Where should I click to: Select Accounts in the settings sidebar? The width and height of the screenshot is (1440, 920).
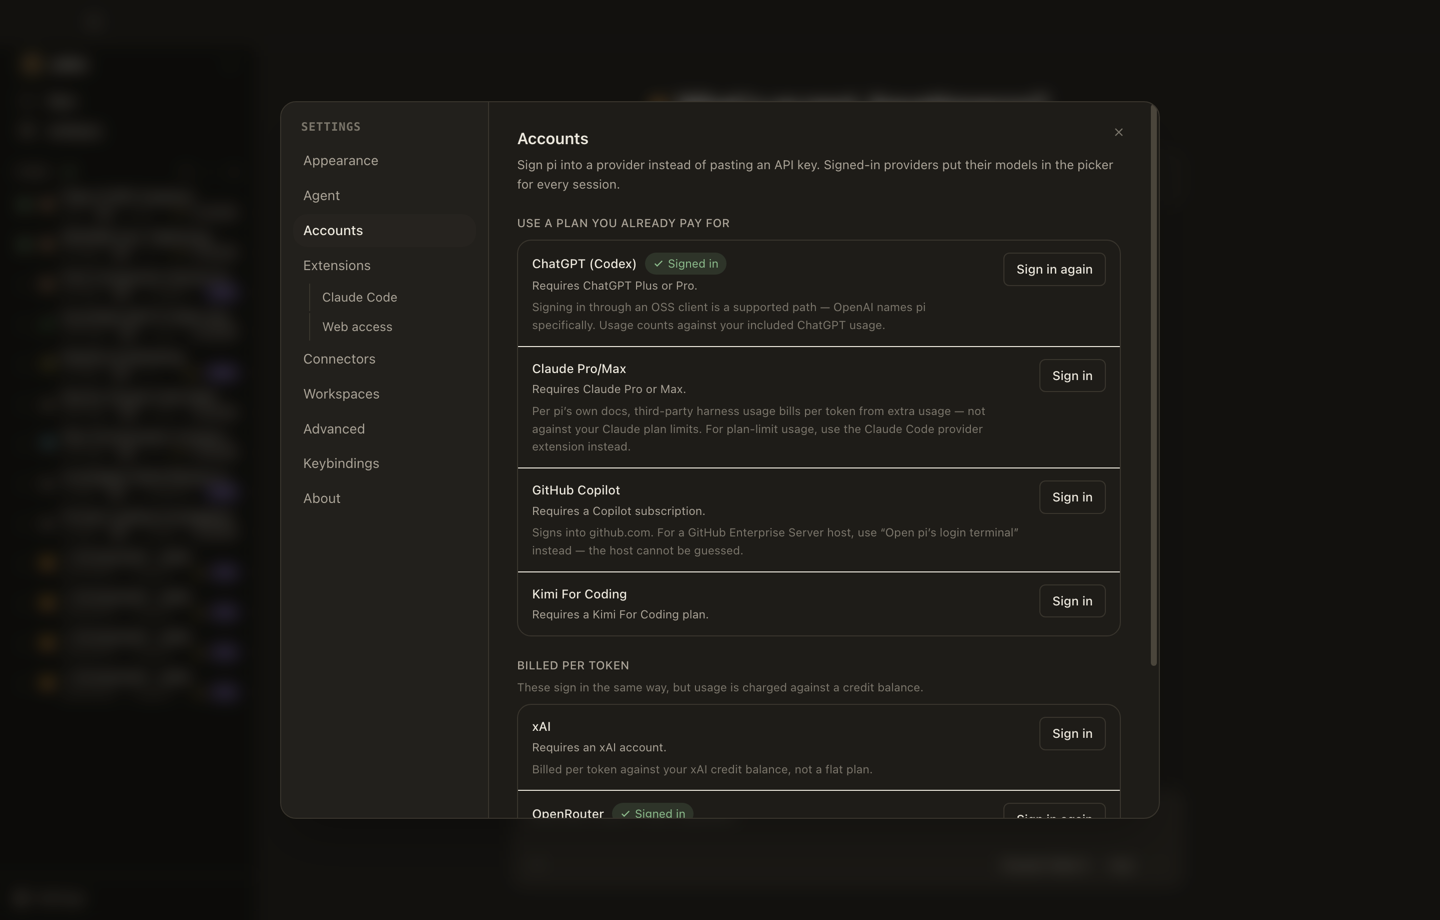[x=385, y=230]
